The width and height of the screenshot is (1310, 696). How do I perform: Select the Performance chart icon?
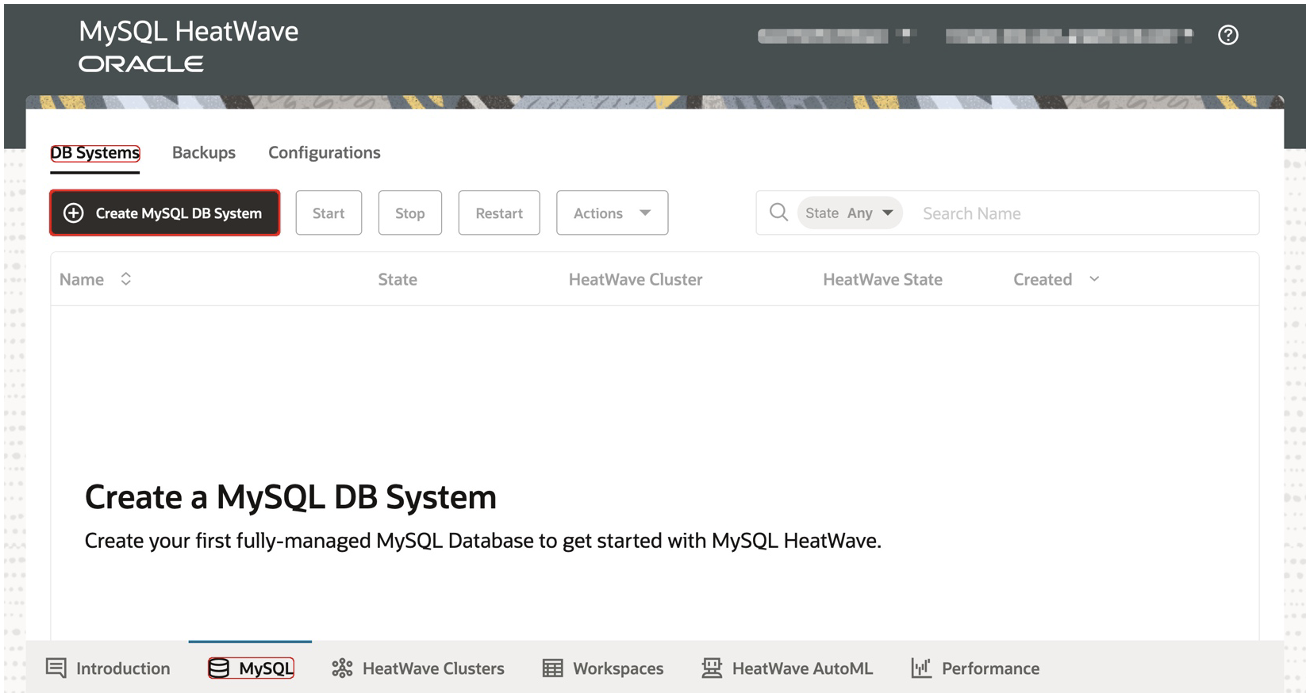pos(922,668)
